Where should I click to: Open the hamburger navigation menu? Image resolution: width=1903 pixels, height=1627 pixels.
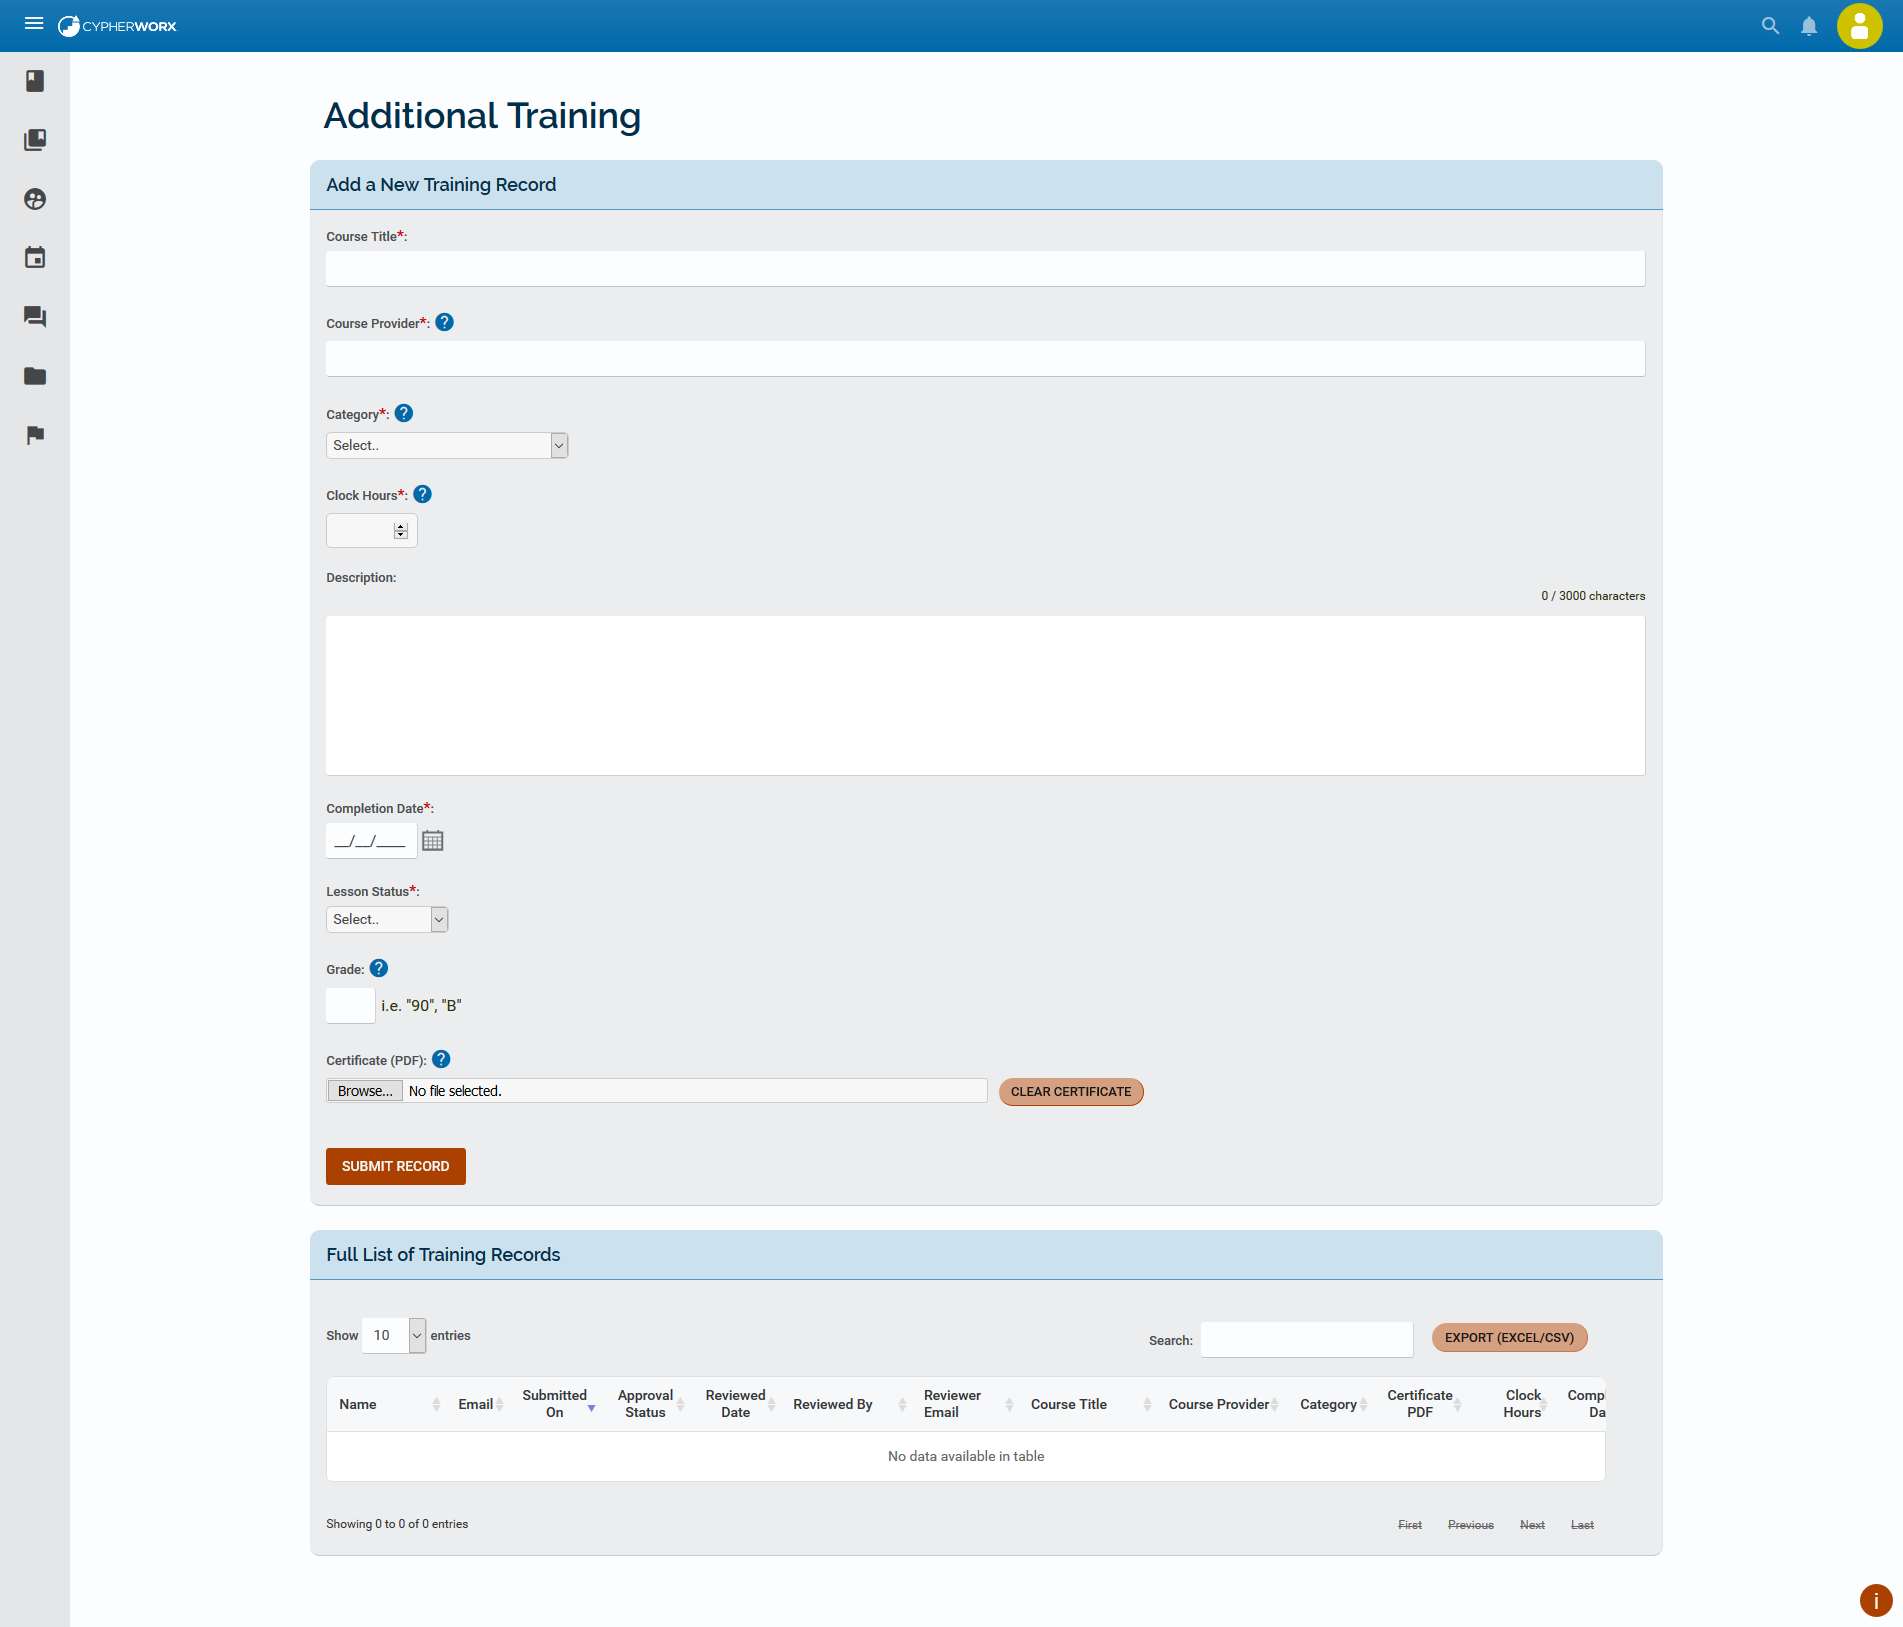(33, 23)
